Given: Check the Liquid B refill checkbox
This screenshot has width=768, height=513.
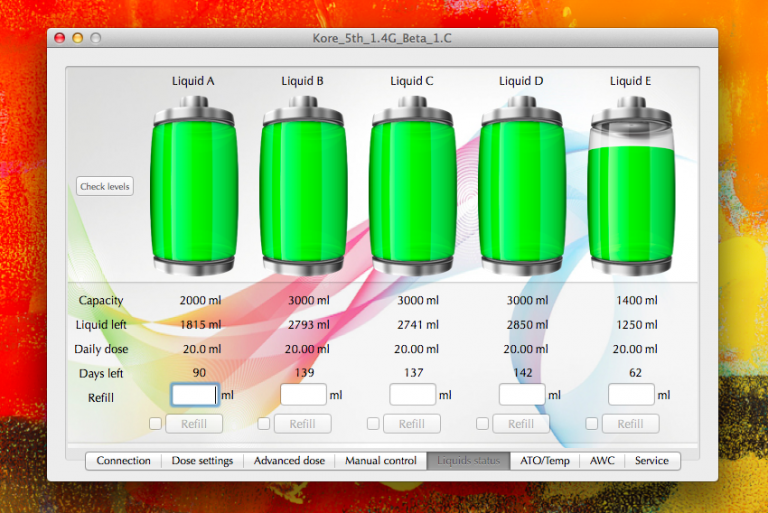Looking at the screenshot, I should pos(264,424).
